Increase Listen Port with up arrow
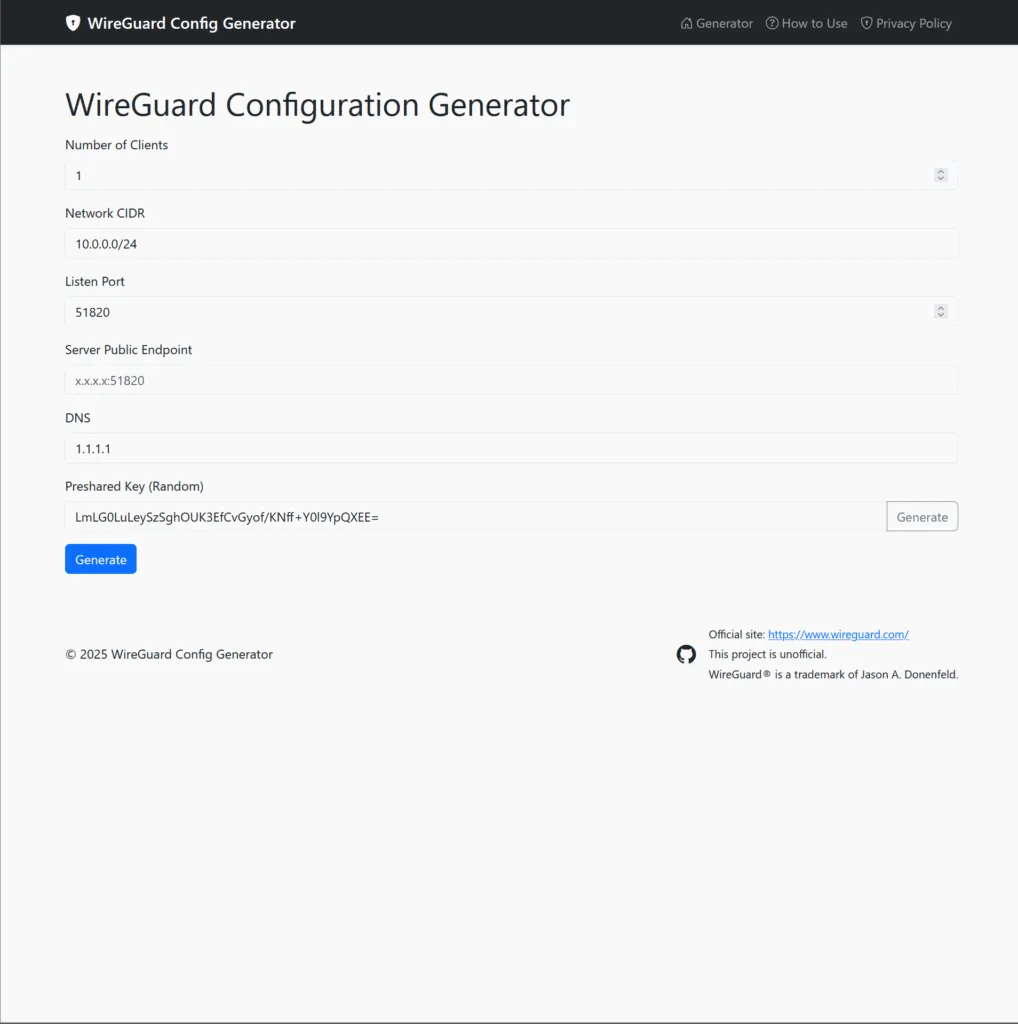 coord(940,308)
